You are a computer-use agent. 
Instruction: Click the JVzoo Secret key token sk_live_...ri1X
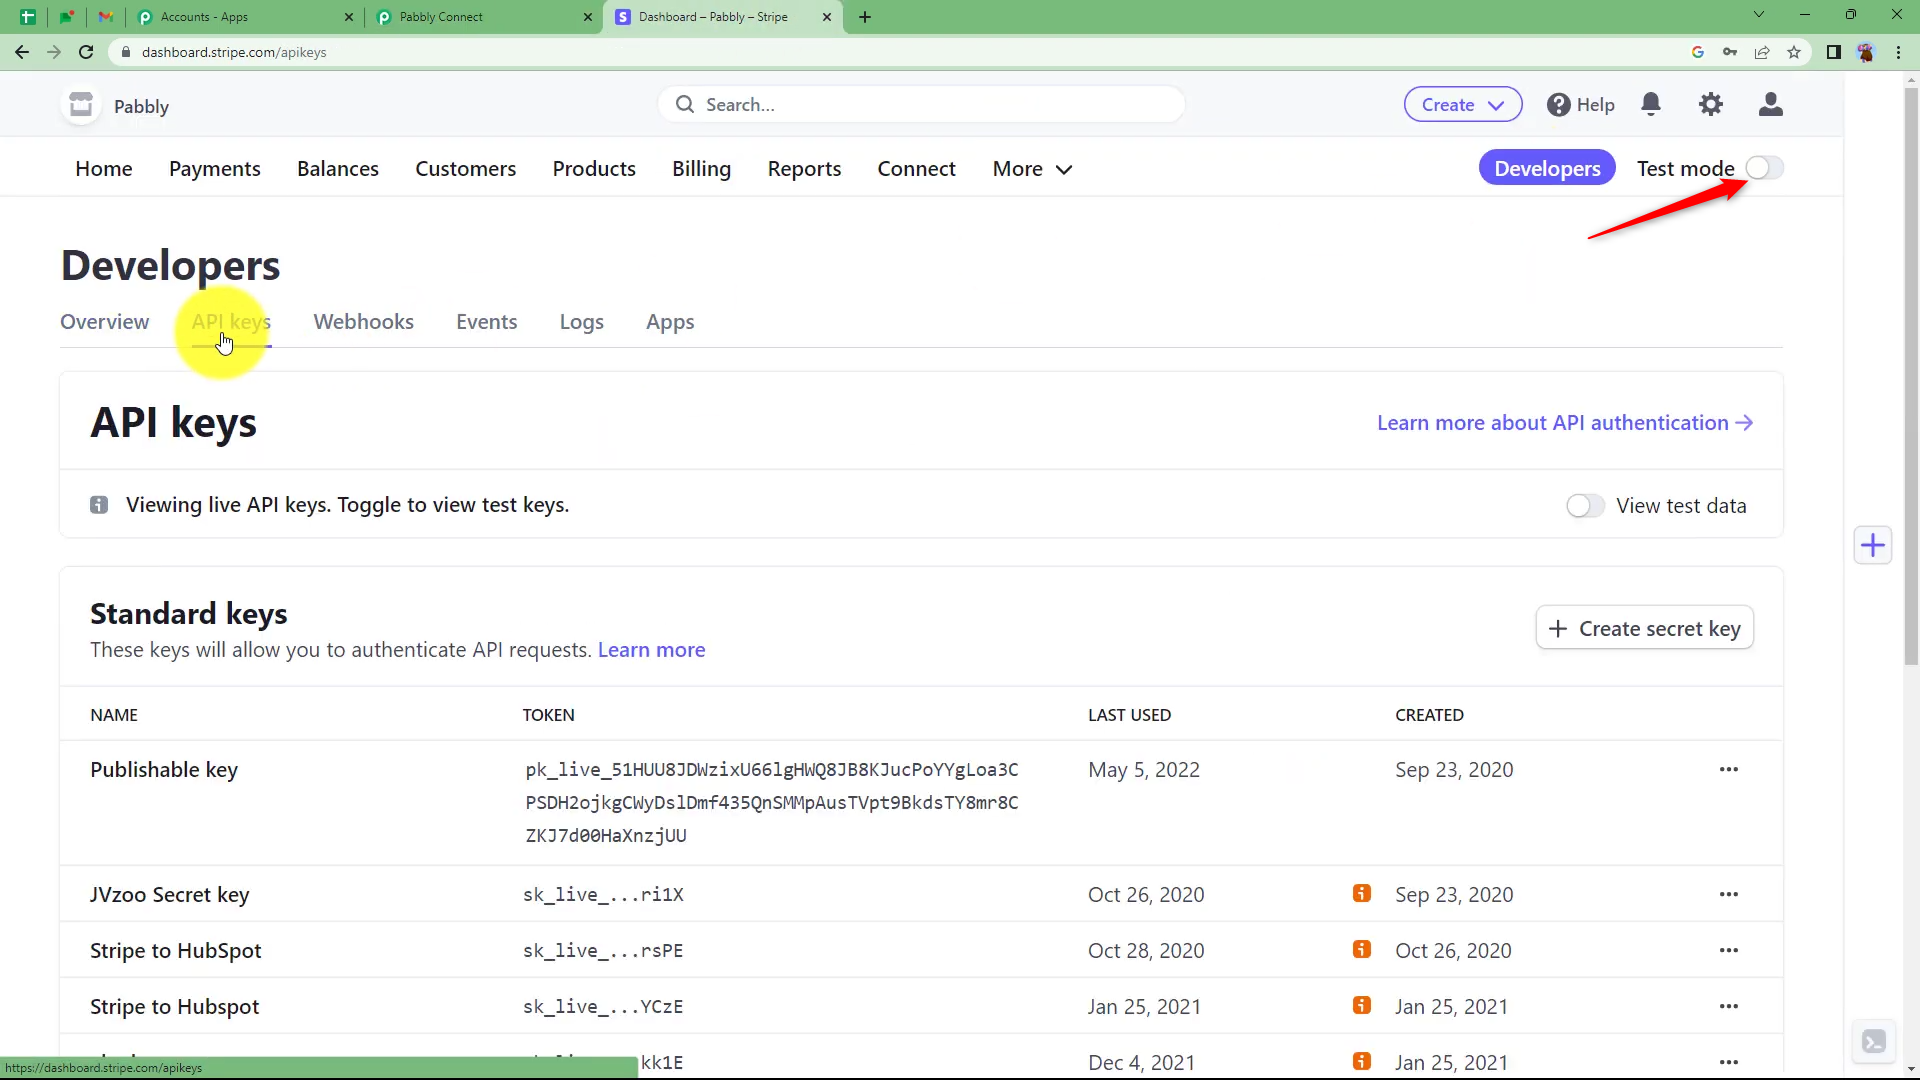coord(603,895)
